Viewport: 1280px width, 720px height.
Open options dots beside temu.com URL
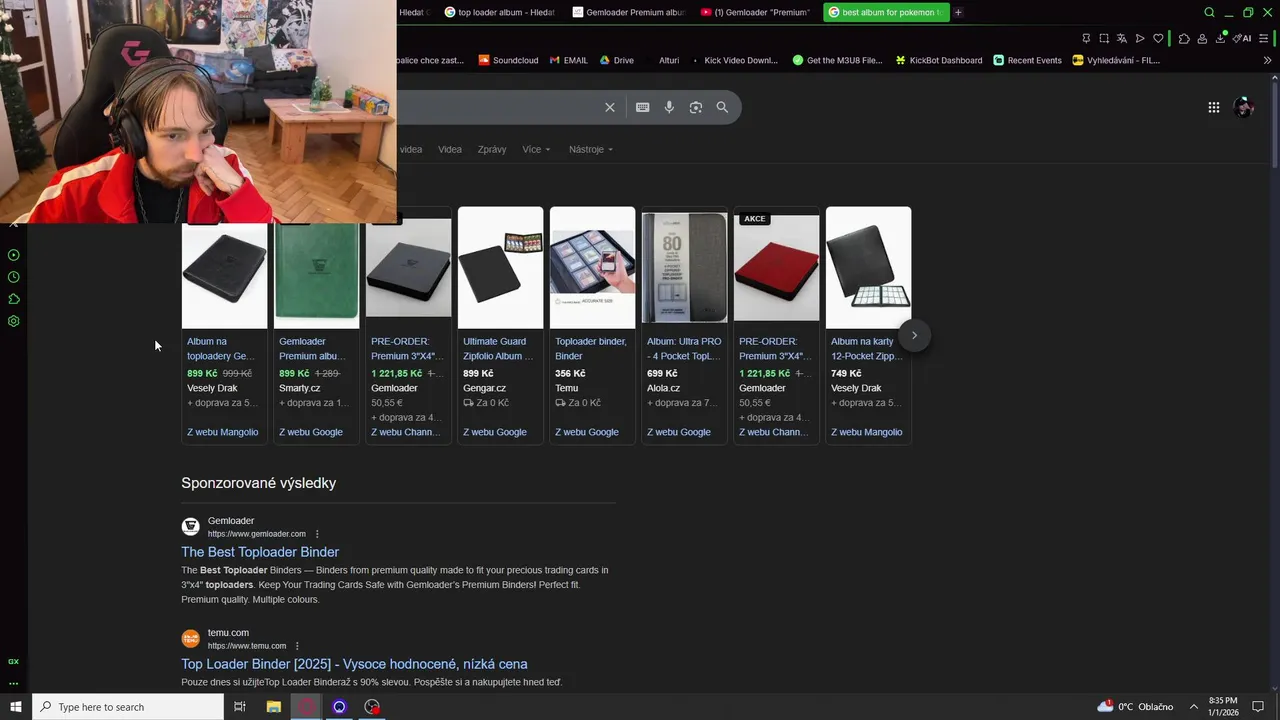pos(297,646)
